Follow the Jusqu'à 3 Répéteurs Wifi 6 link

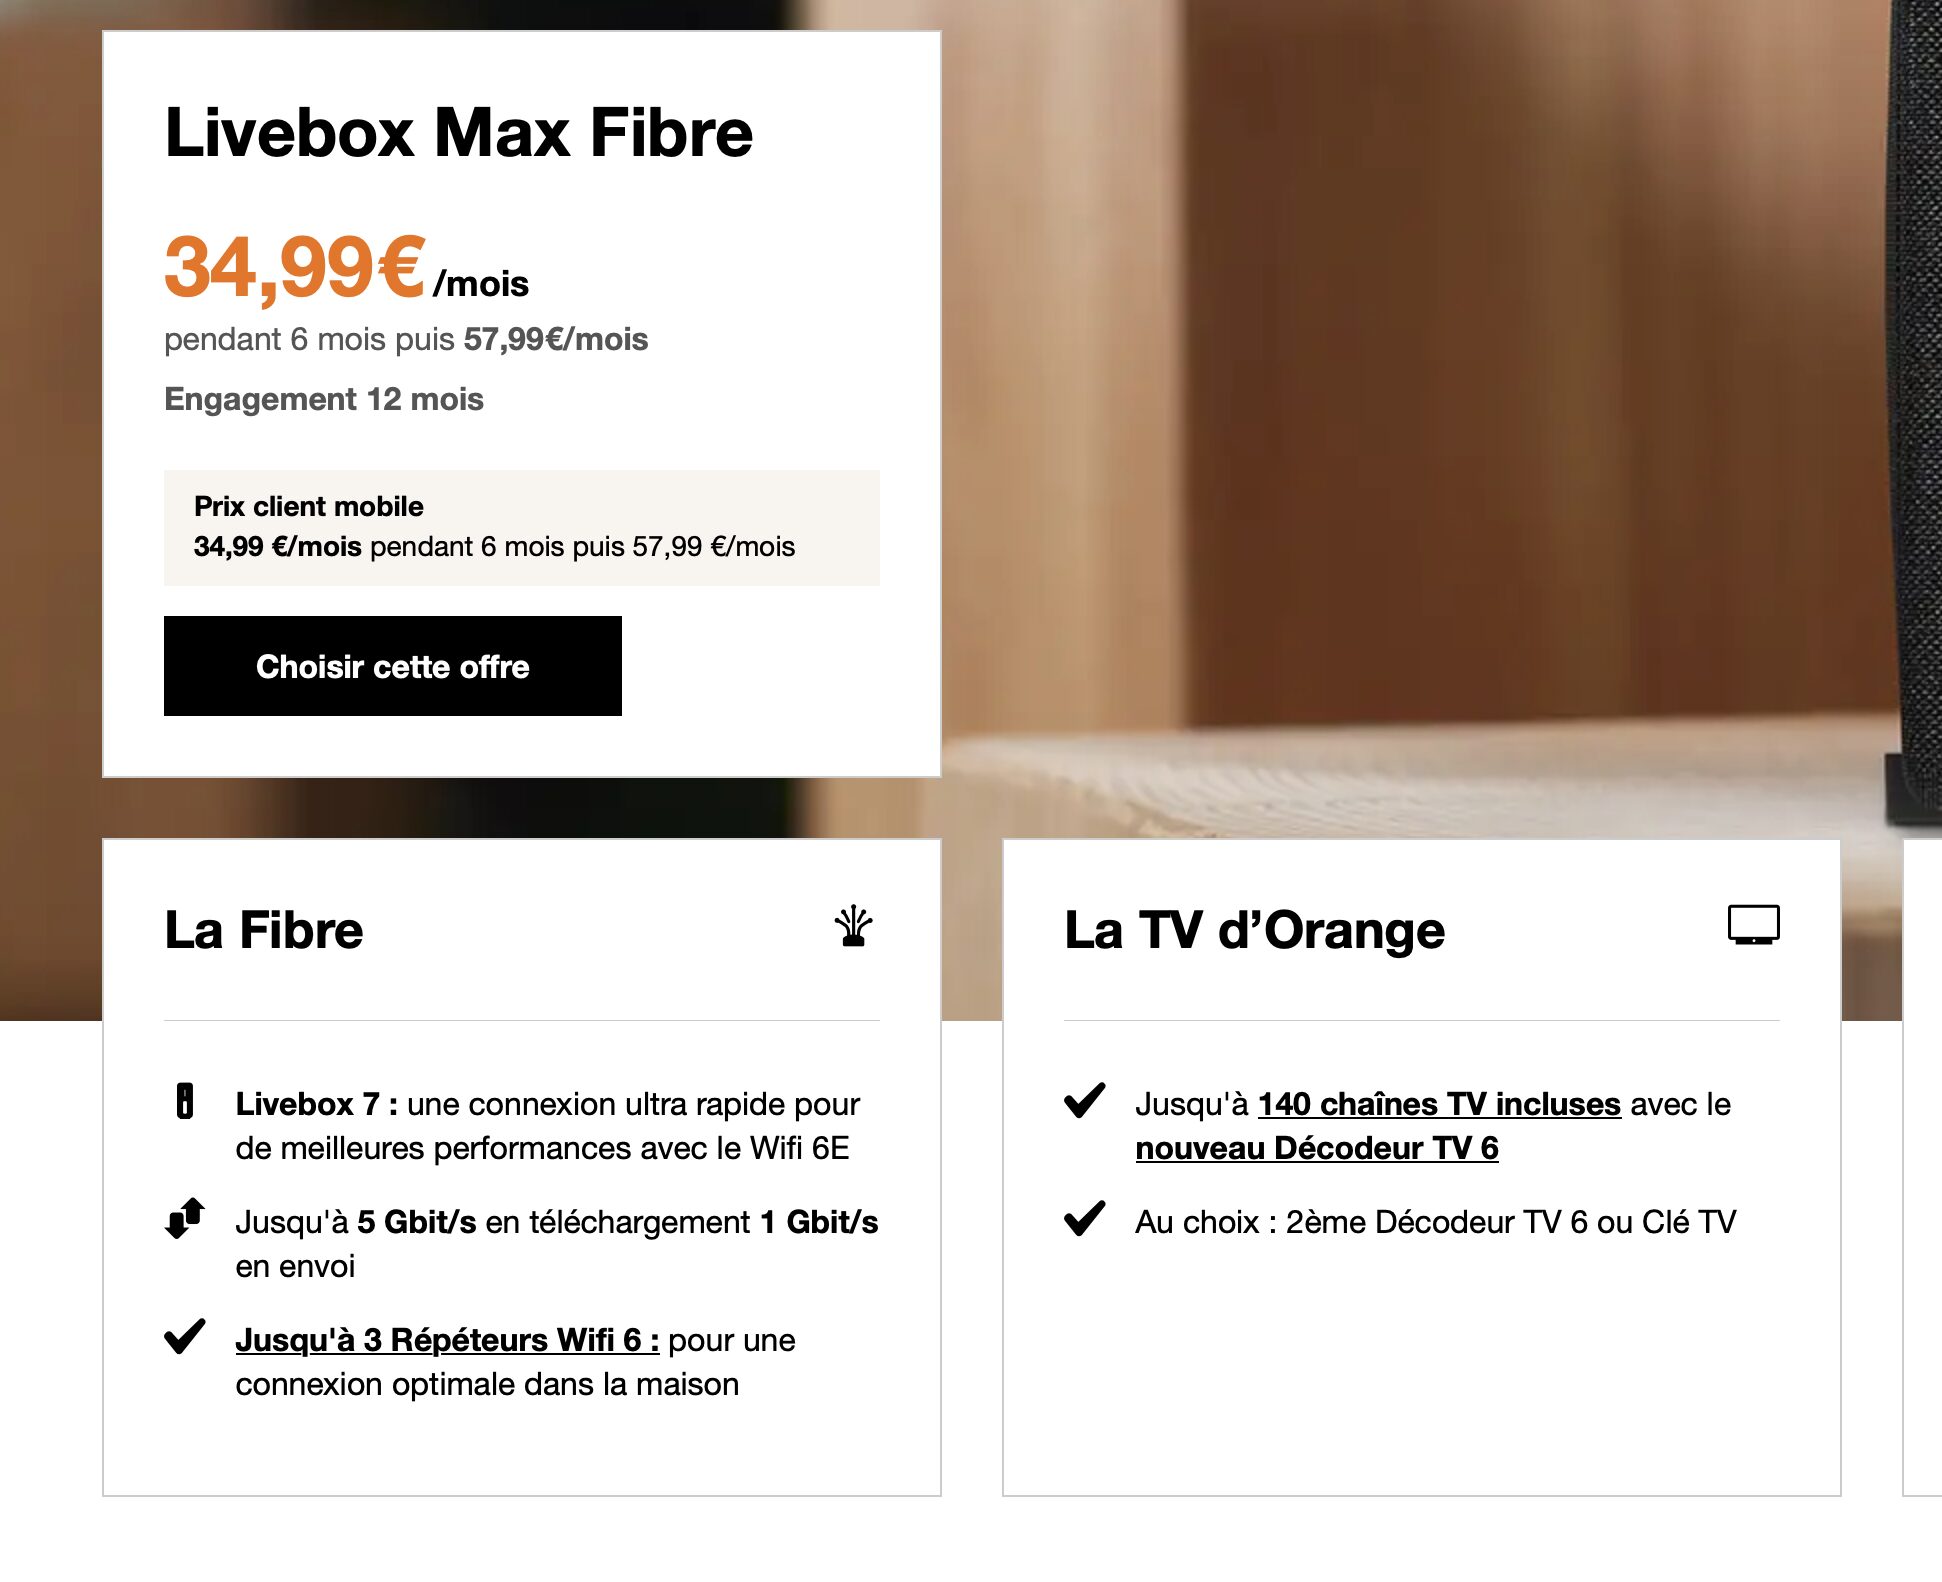[447, 1340]
